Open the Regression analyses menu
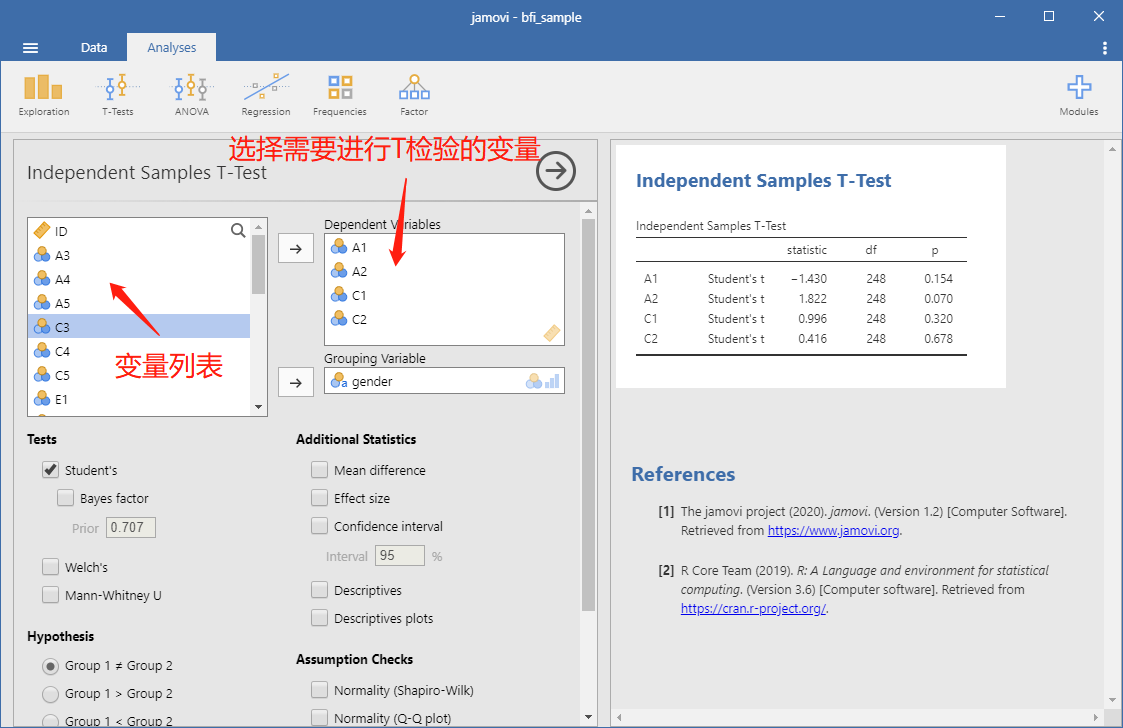The height and width of the screenshot is (728, 1123). (x=266, y=95)
